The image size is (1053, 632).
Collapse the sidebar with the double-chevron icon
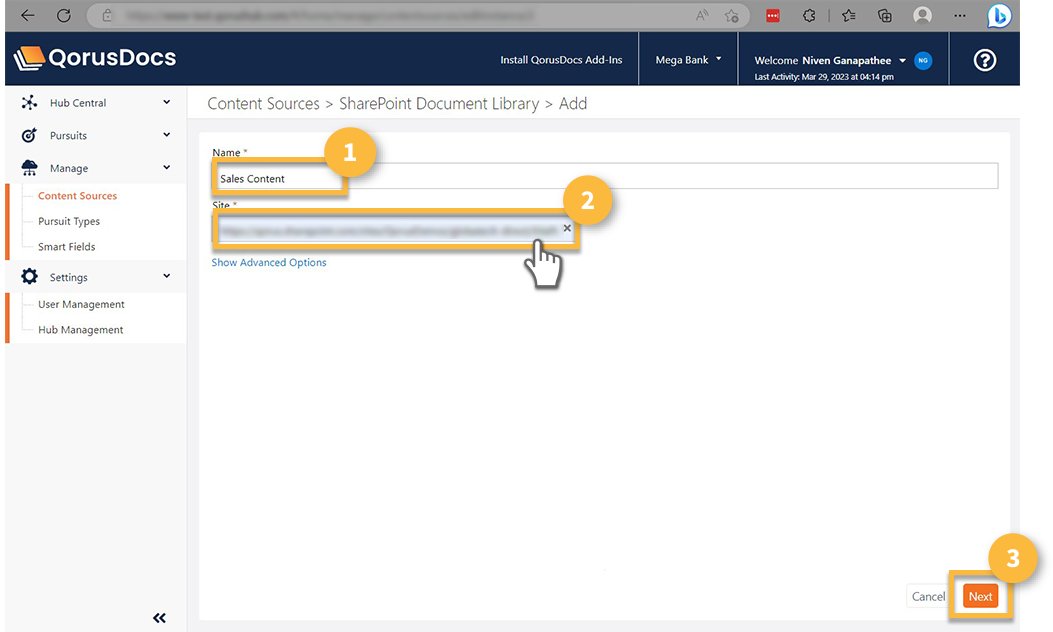click(159, 617)
